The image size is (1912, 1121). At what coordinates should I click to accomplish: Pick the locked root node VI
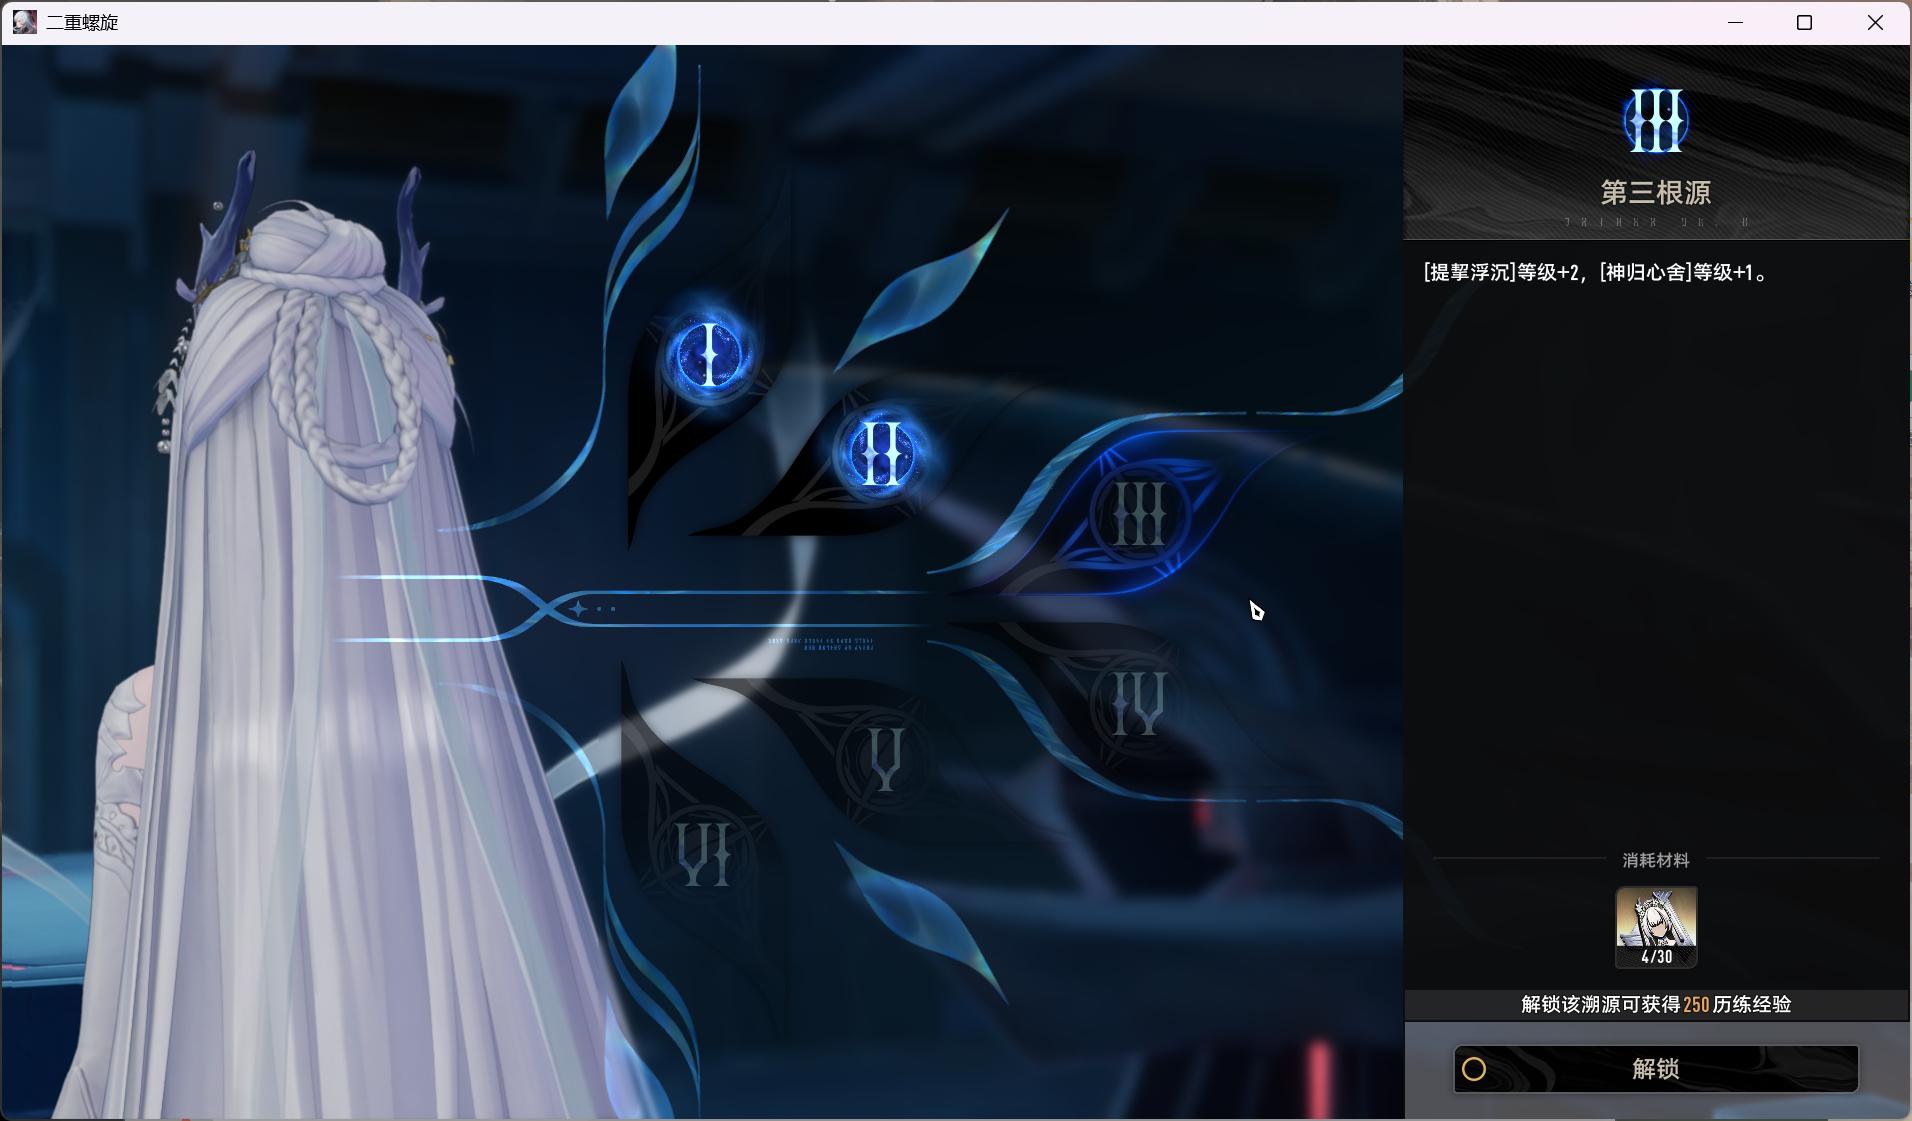703,854
